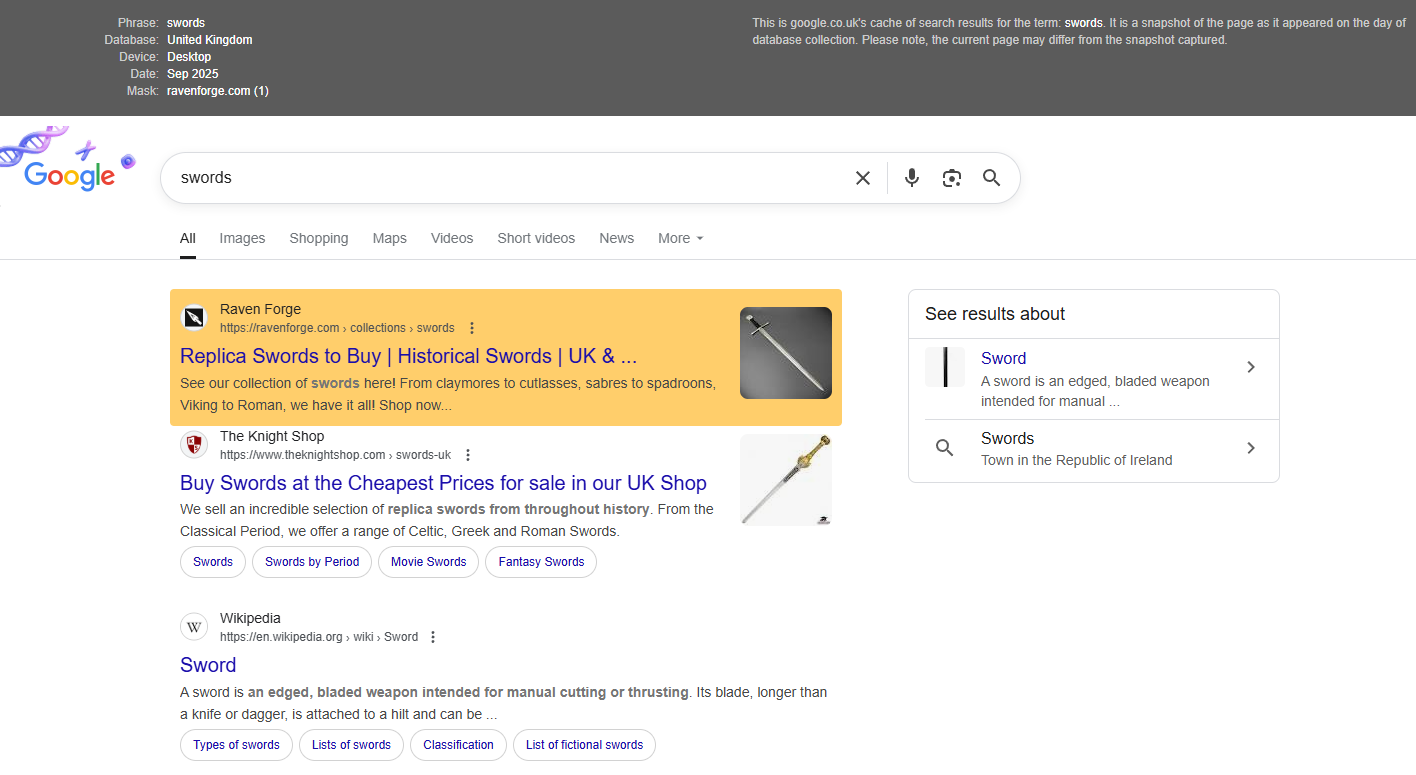Click The Knight Shop sword thumbnail
The image size is (1416, 775).
pos(786,480)
